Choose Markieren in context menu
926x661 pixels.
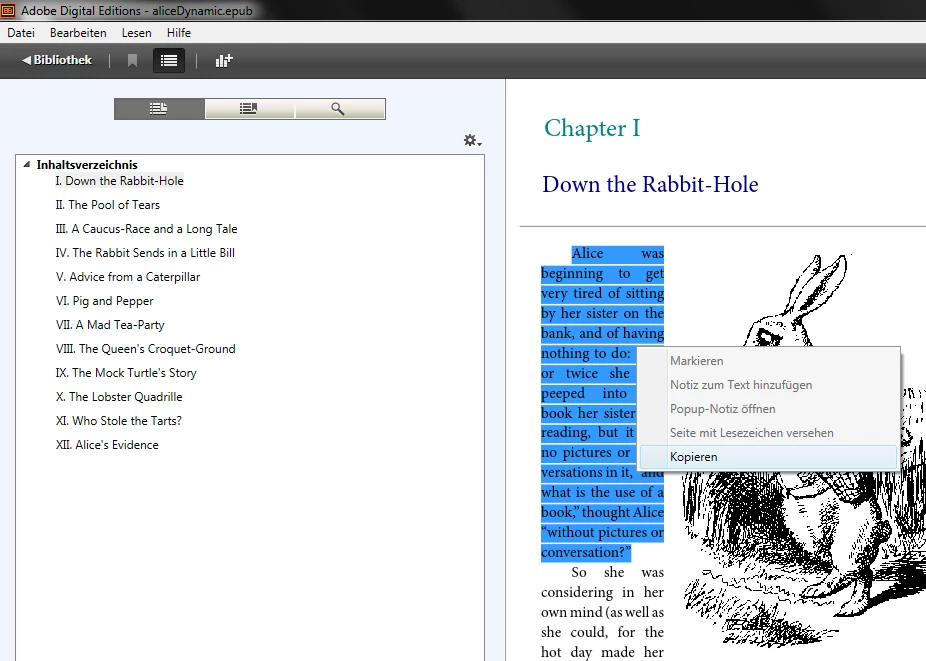[x=768, y=361]
